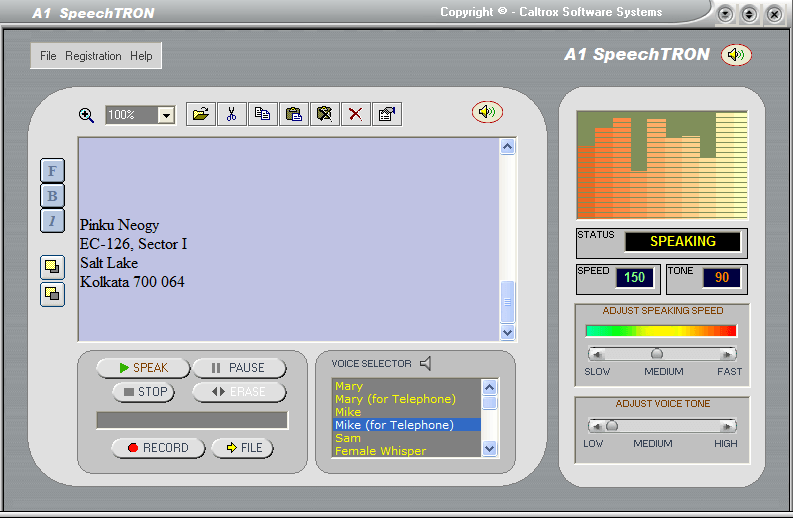Toggle bold with the B button
This screenshot has height=518, width=793.
pos(53,196)
